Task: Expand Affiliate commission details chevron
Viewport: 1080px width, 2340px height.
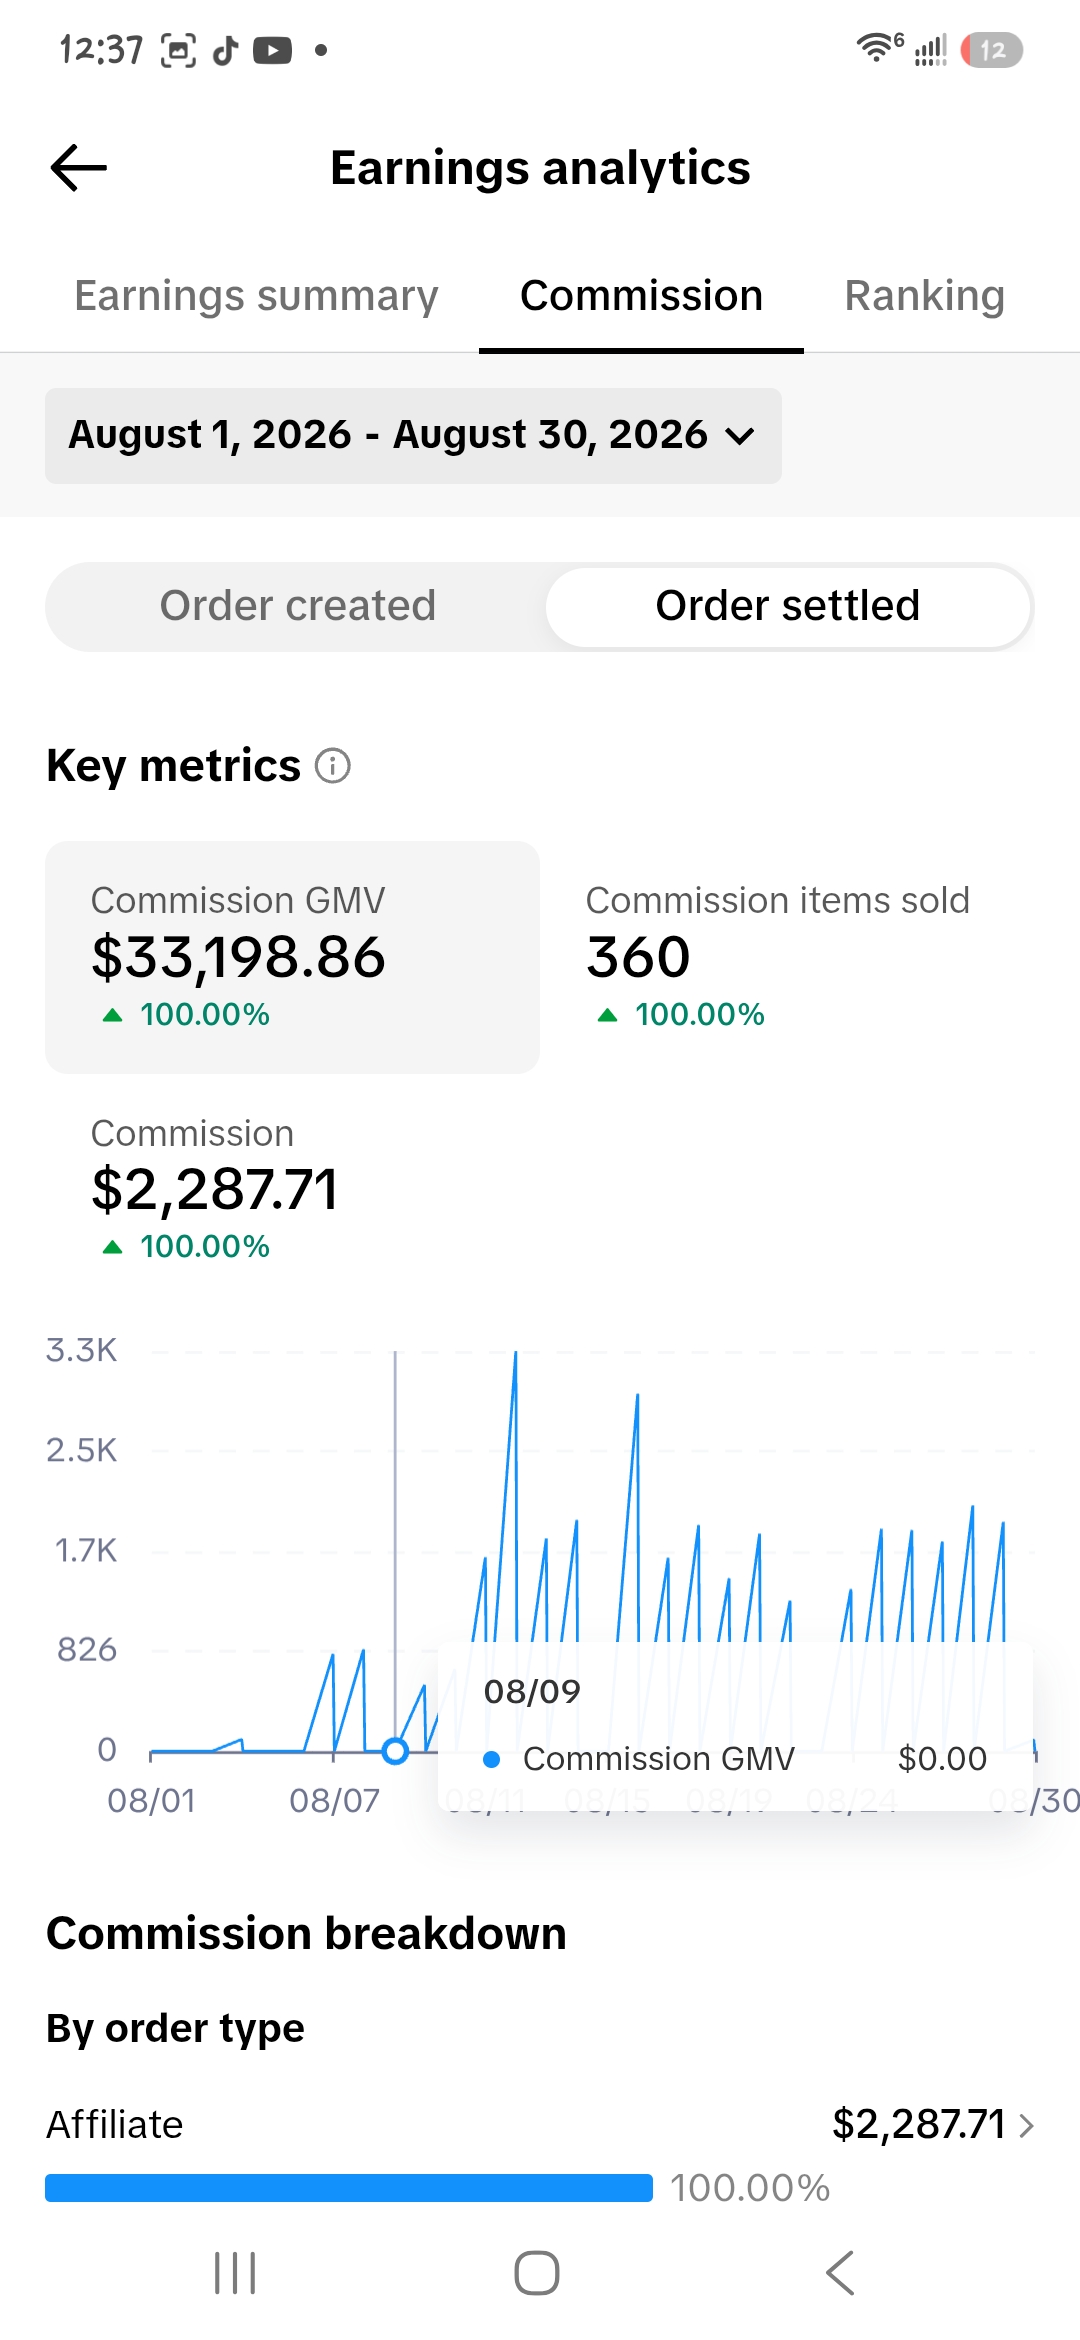Action: 1026,2125
